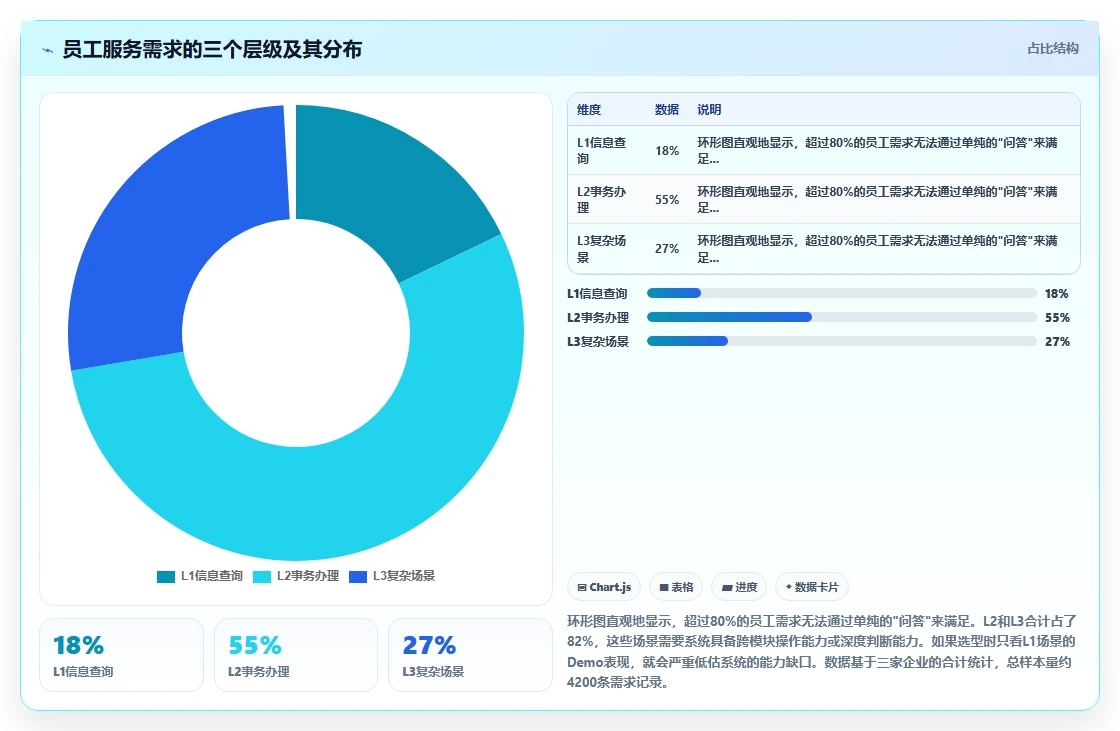Click the 数据 column header
Screen dimensions: 1120x731
click(x=666, y=109)
